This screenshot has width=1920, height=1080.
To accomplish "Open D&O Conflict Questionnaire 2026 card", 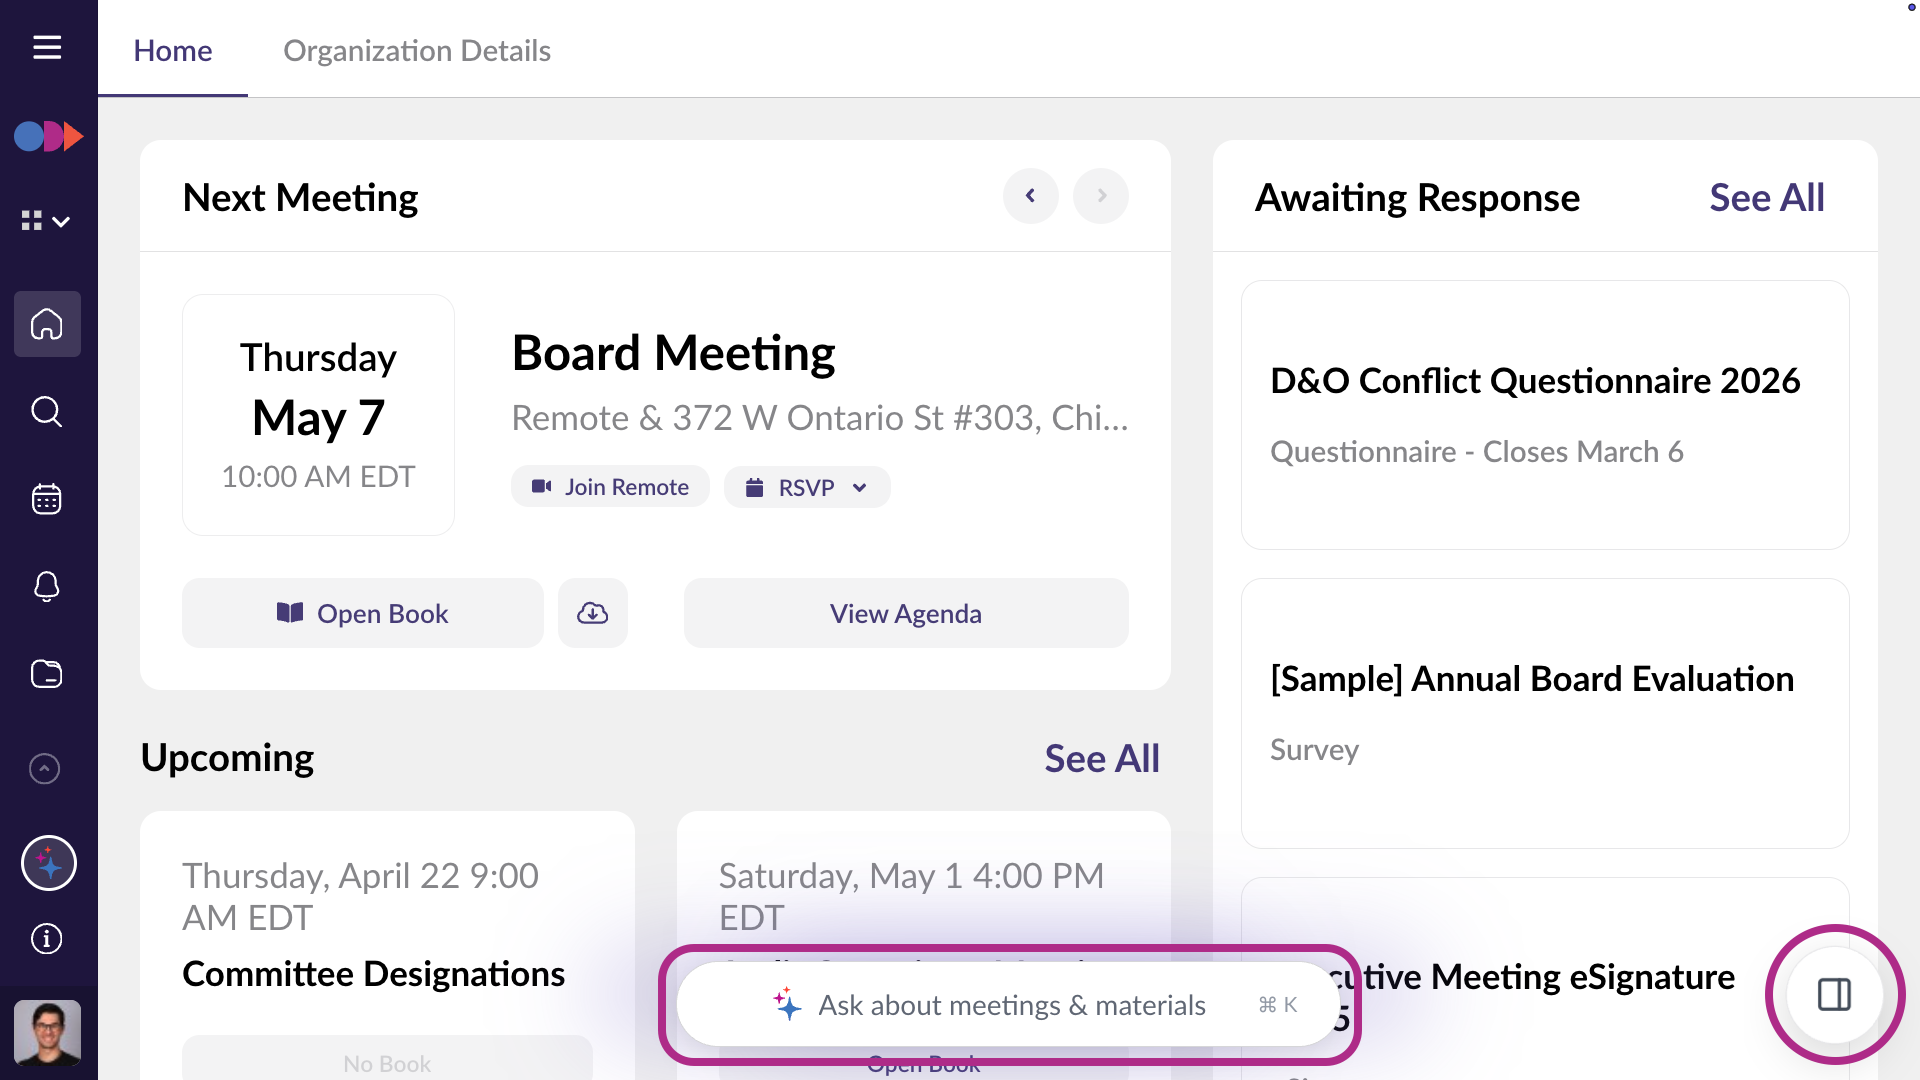I will coord(1545,415).
